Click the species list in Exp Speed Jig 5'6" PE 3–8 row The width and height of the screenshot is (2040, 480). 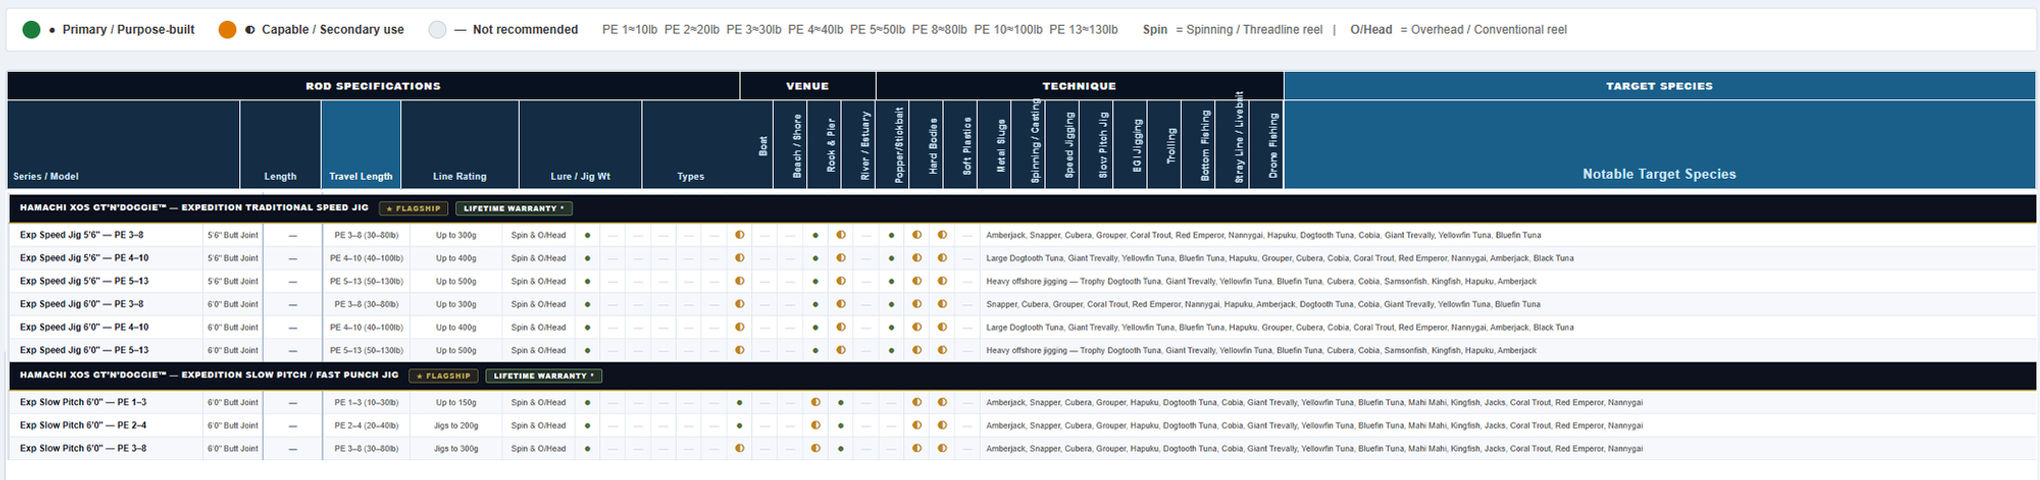[x=1264, y=235]
